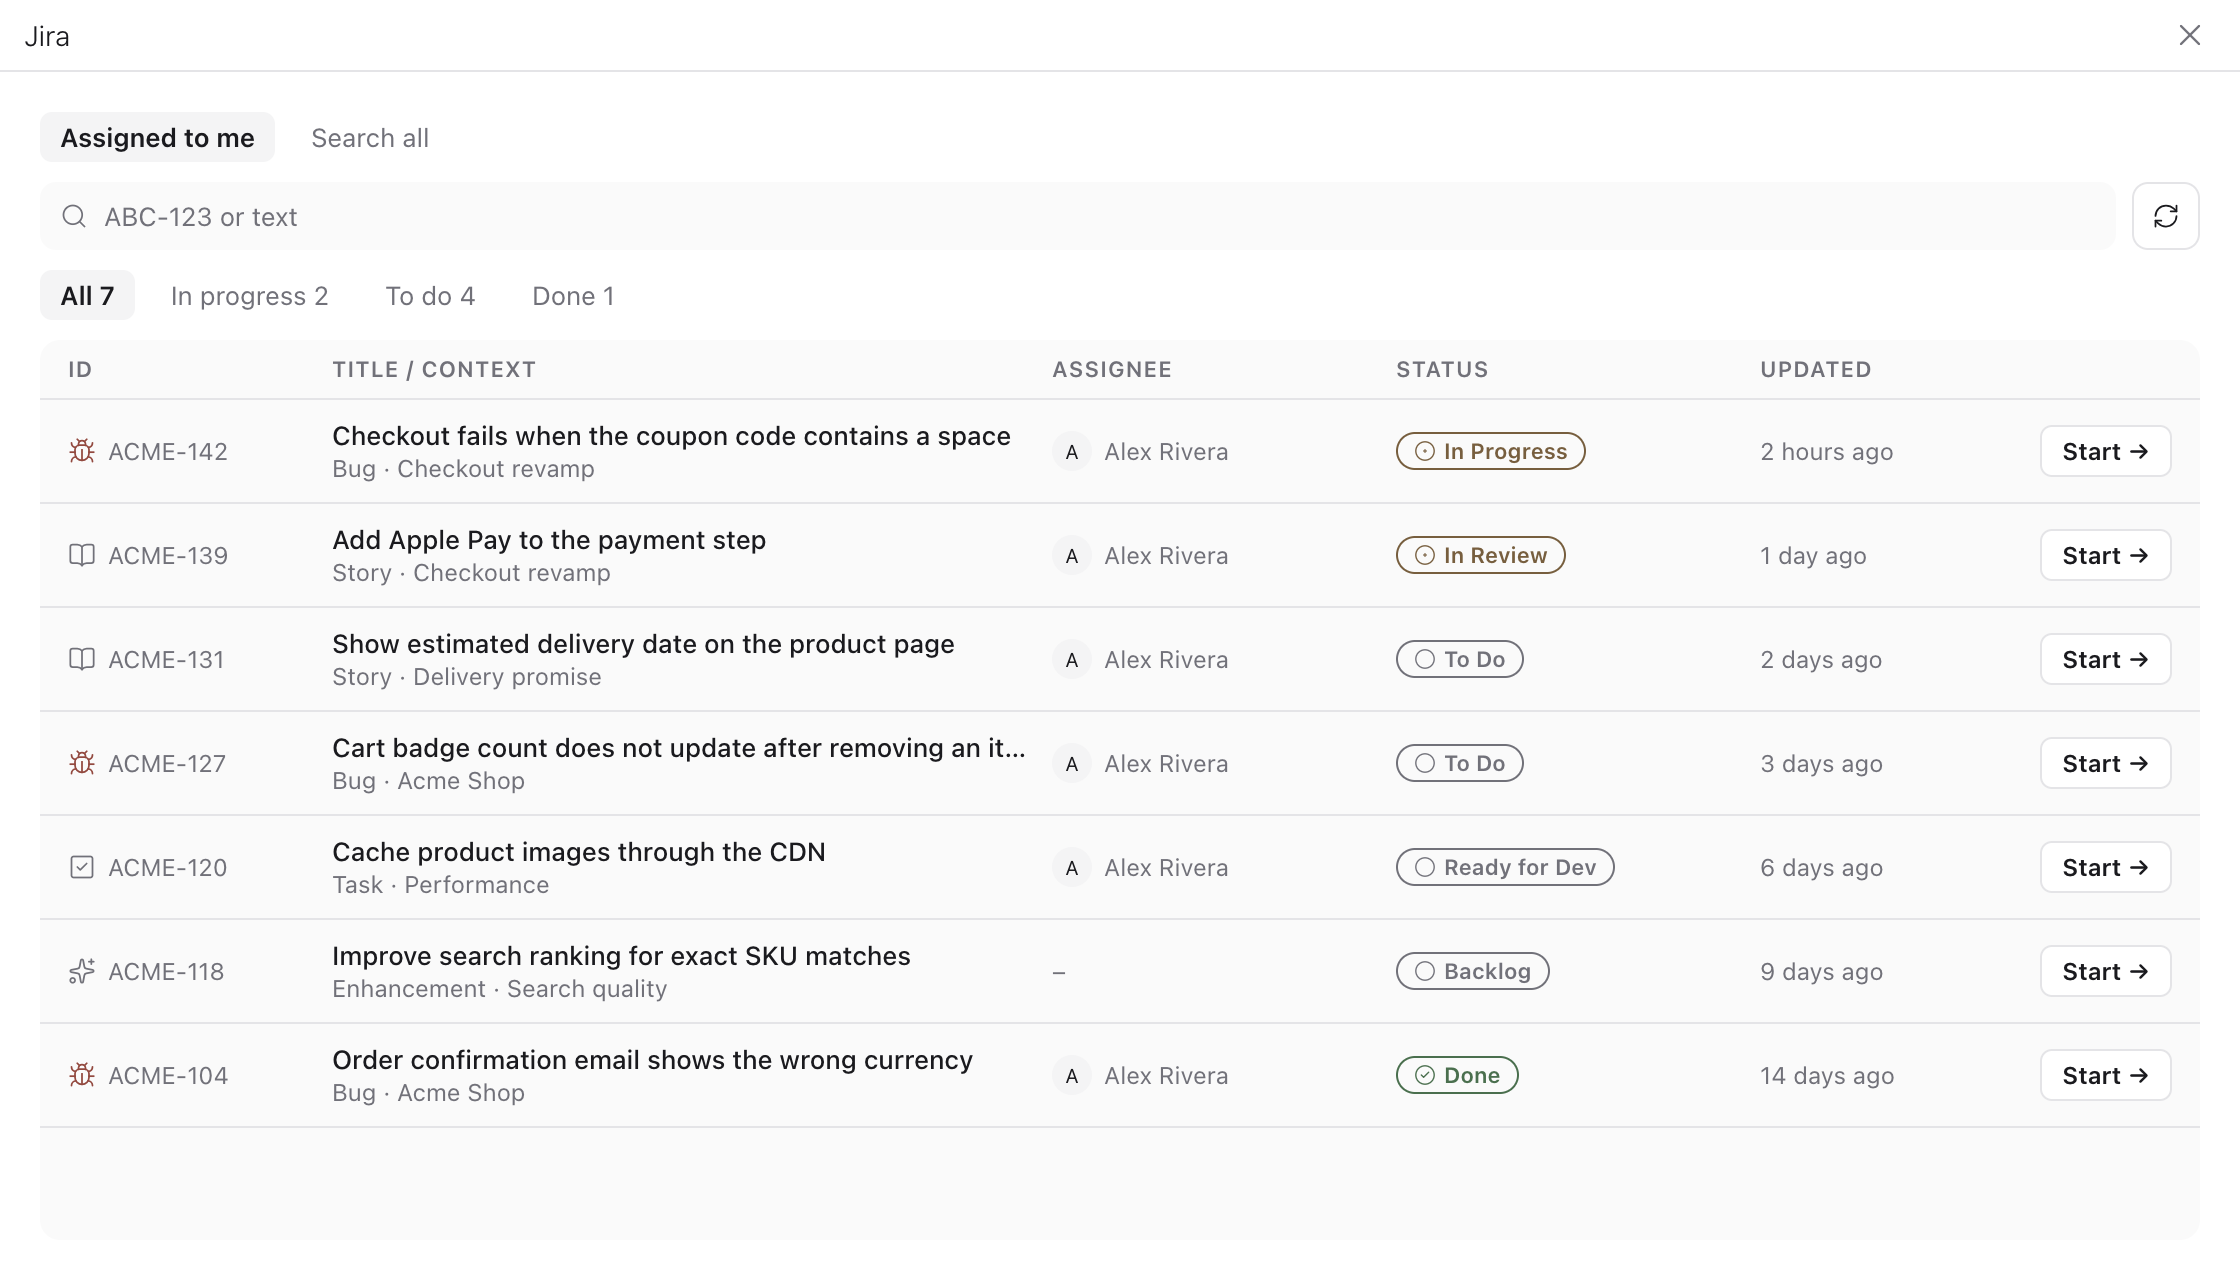2240x1280 pixels.
Task: Click the STATUS column header
Action: point(1442,369)
